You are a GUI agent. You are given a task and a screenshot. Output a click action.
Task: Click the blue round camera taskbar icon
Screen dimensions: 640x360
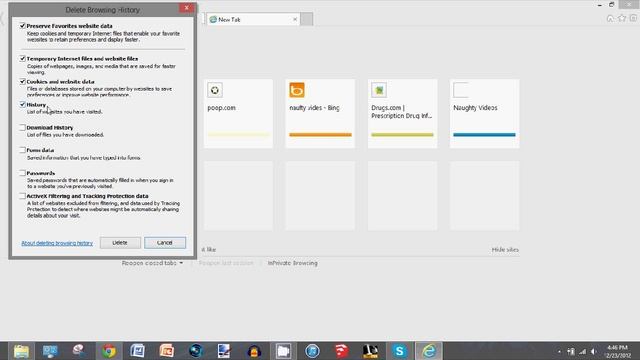coord(196,351)
